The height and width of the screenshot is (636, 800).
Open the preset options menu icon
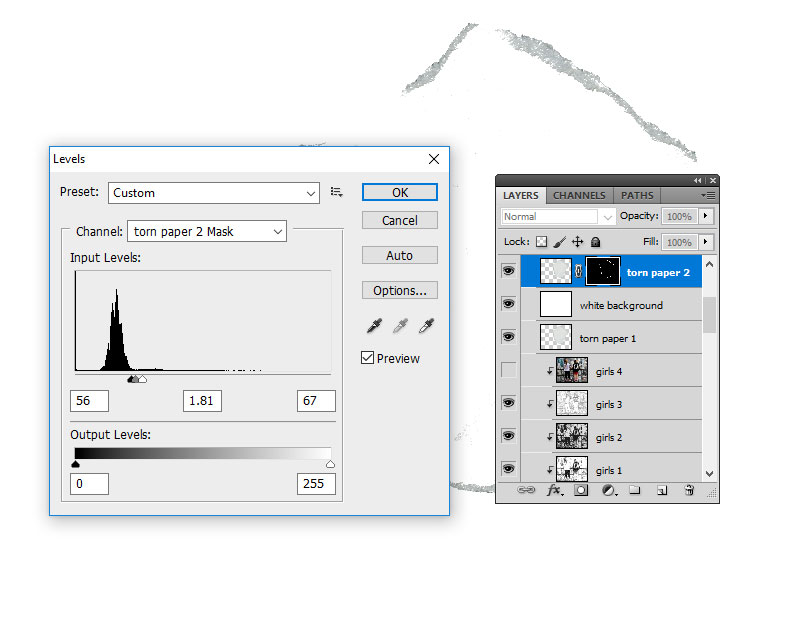[x=337, y=193]
